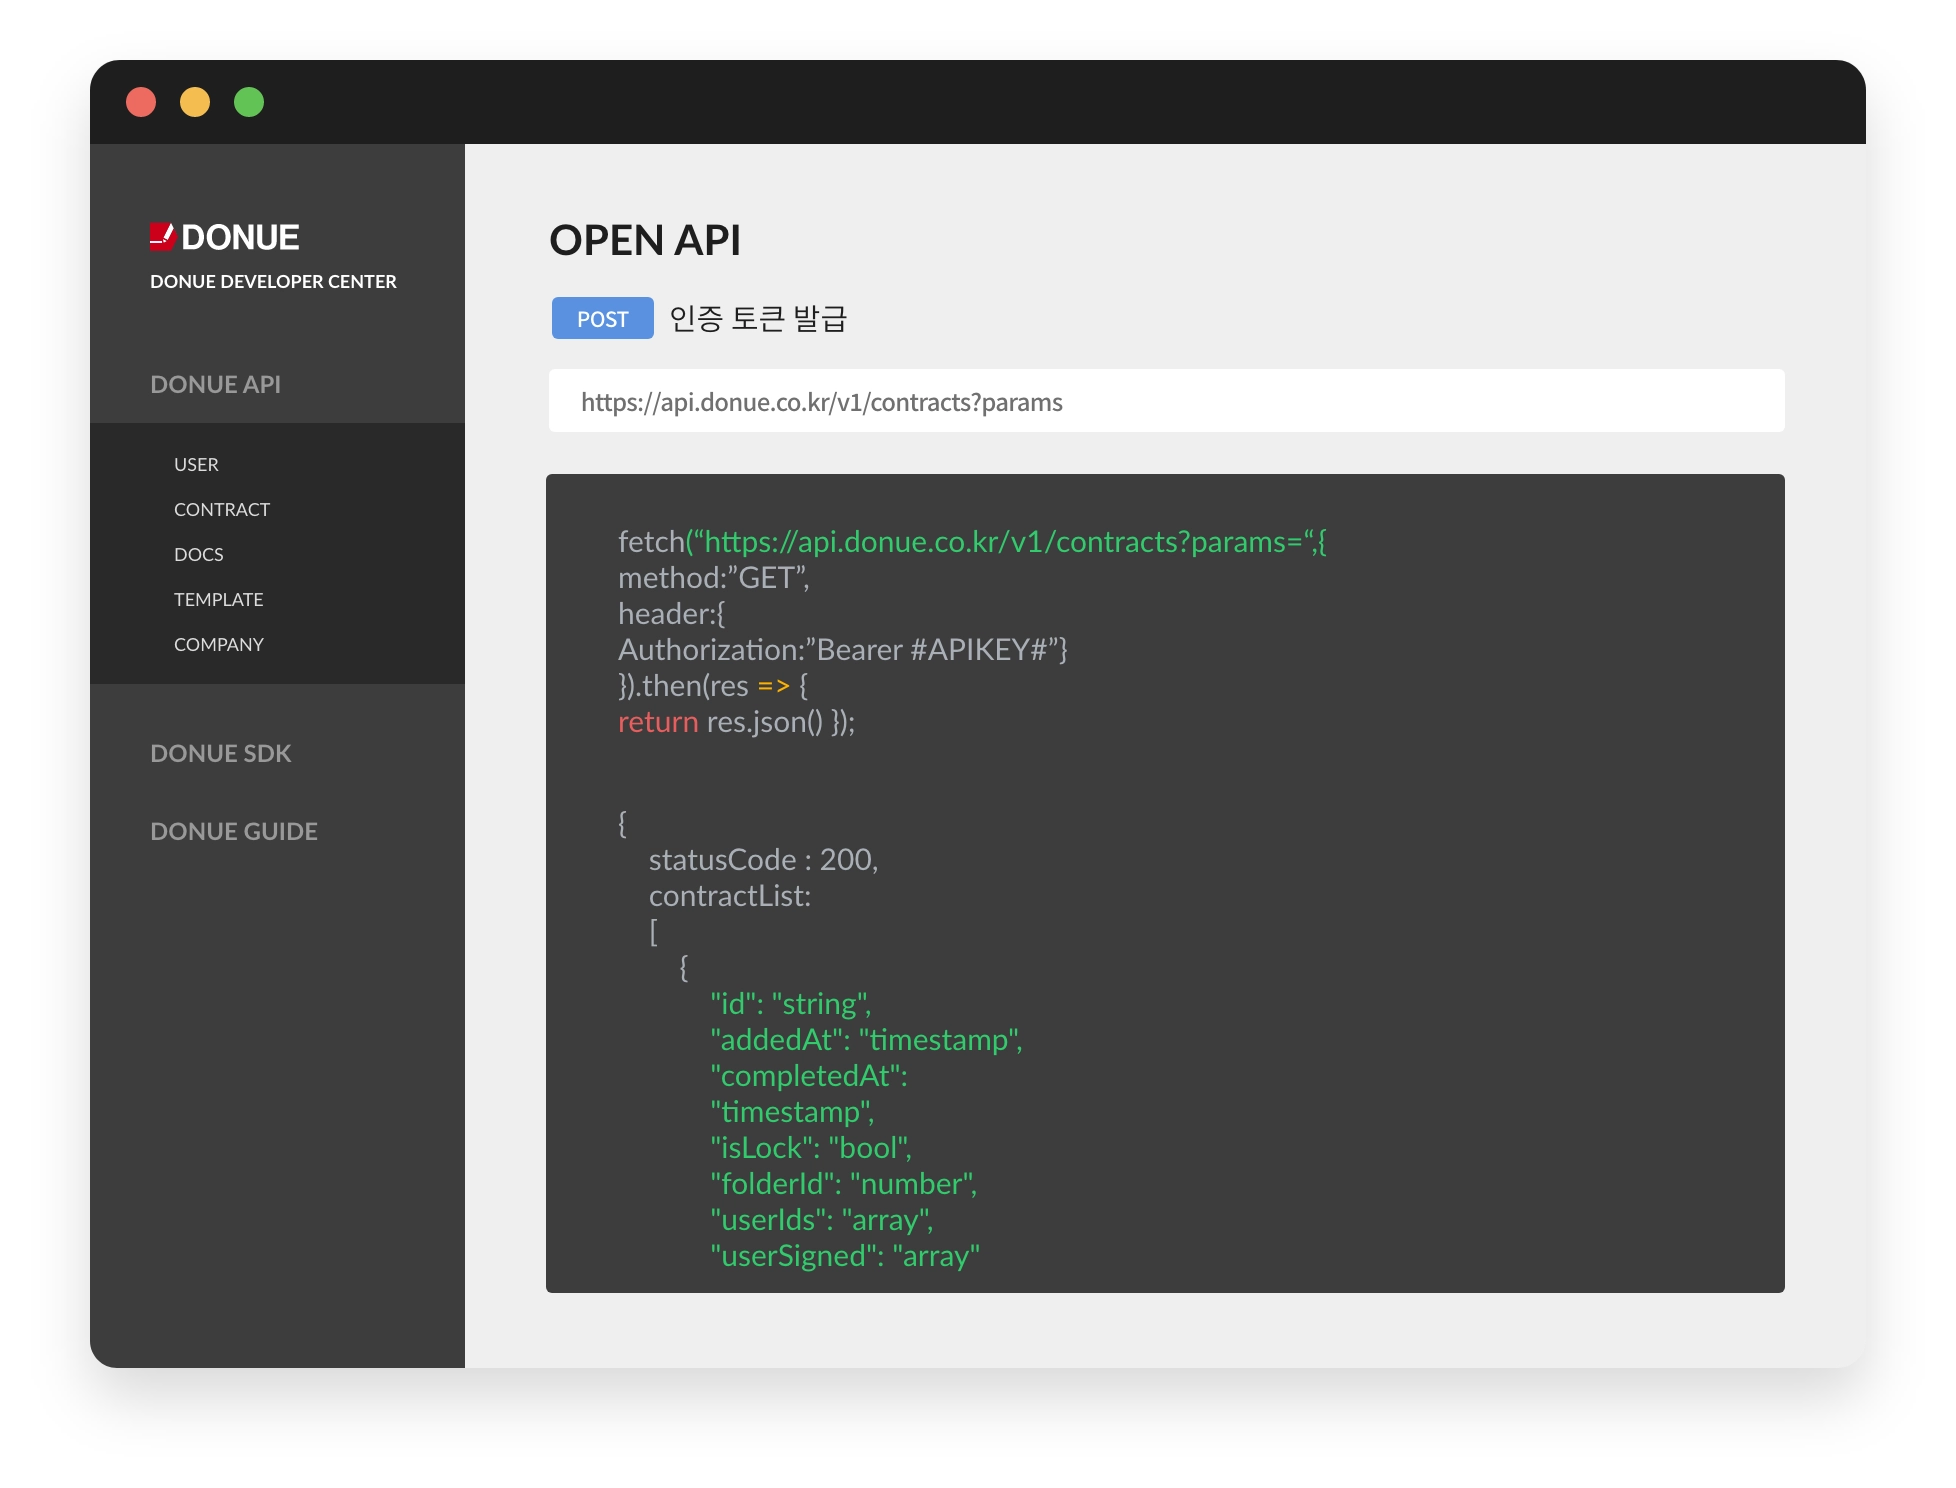The width and height of the screenshot is (1956, 1488).
Task: Click the header:{ code line
Action: tap(672, 614)
